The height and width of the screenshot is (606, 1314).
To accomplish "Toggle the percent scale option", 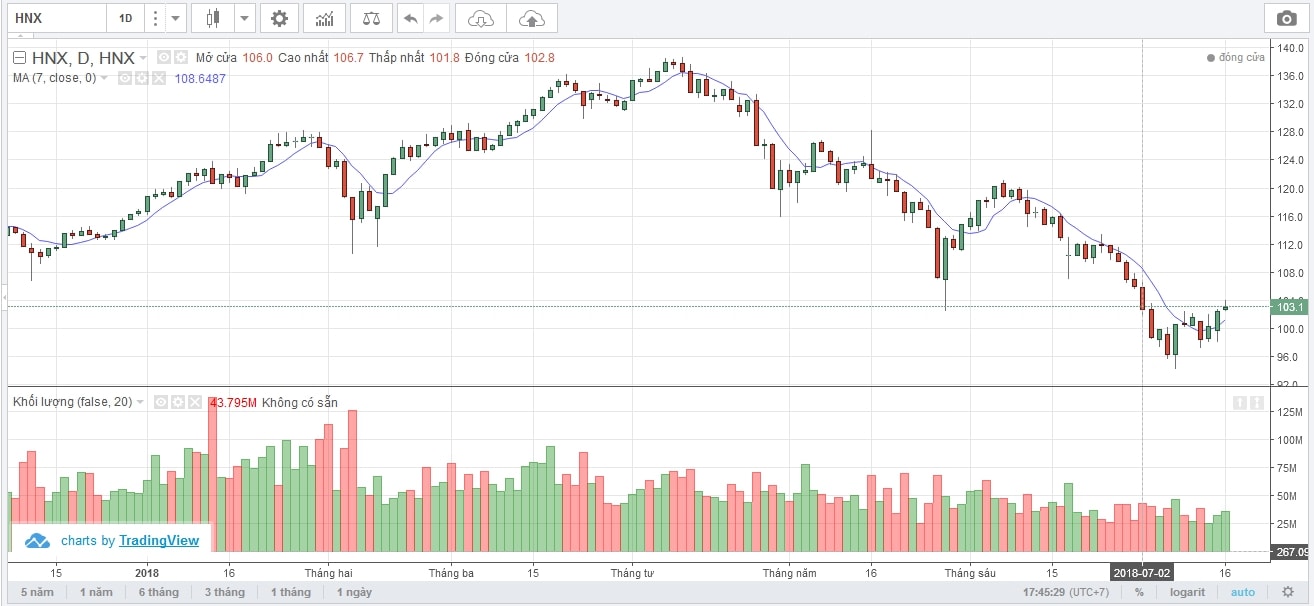I will (x=1139, y=592).
